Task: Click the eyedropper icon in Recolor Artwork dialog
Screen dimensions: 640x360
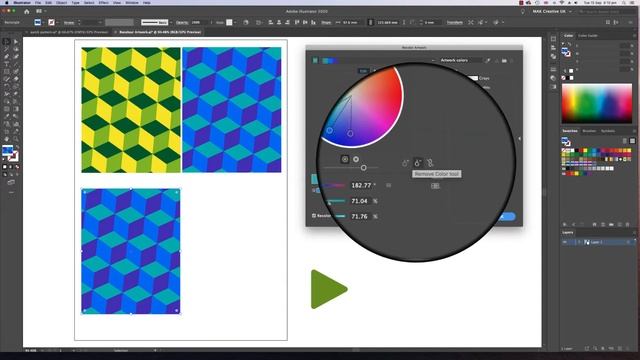Action: point(488,60)
